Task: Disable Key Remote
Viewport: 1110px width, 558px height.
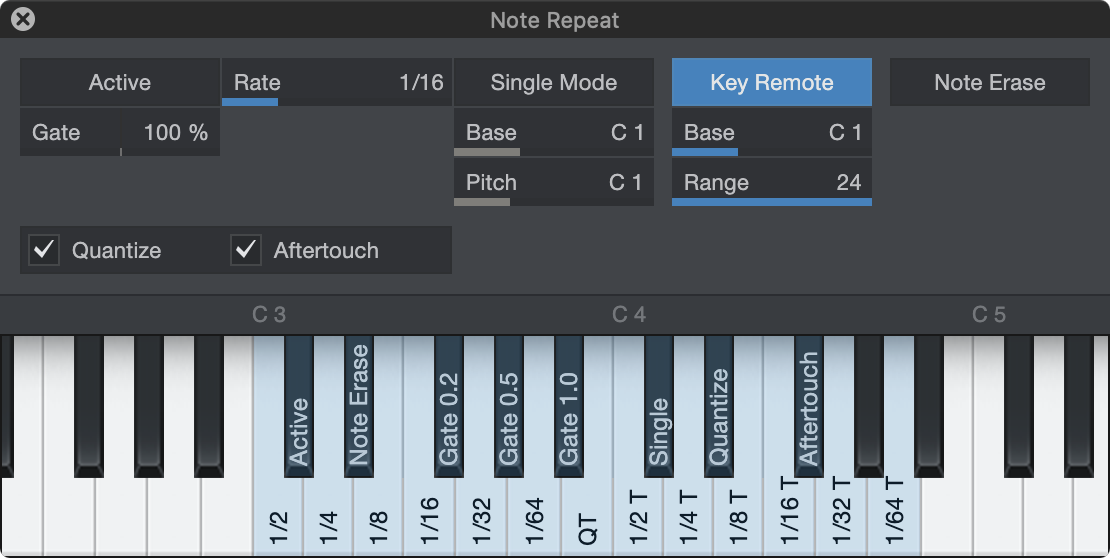Action: (x=772, y=82)
